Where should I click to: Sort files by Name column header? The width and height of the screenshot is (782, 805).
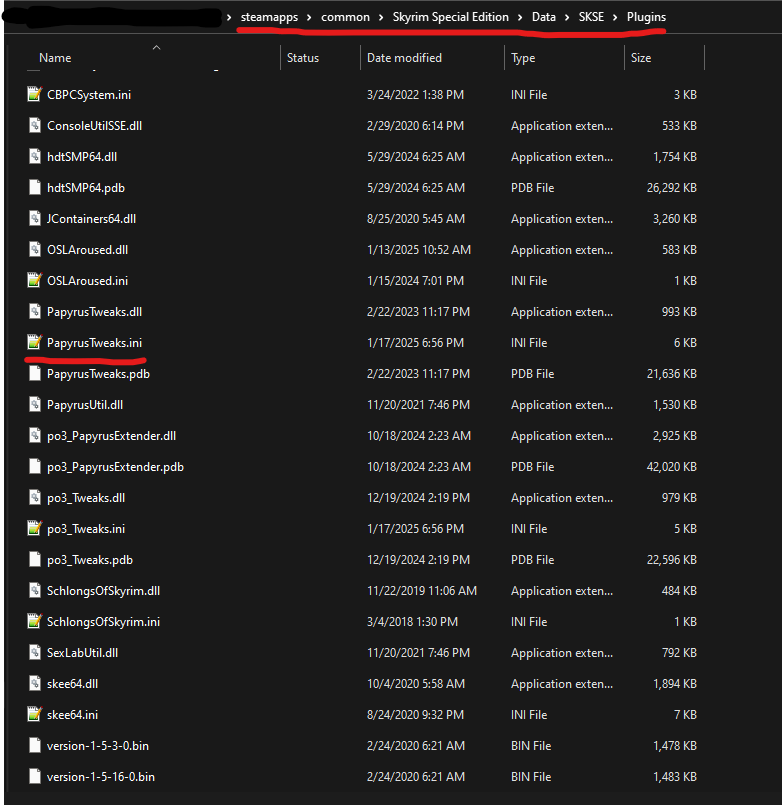click(55, 58)
